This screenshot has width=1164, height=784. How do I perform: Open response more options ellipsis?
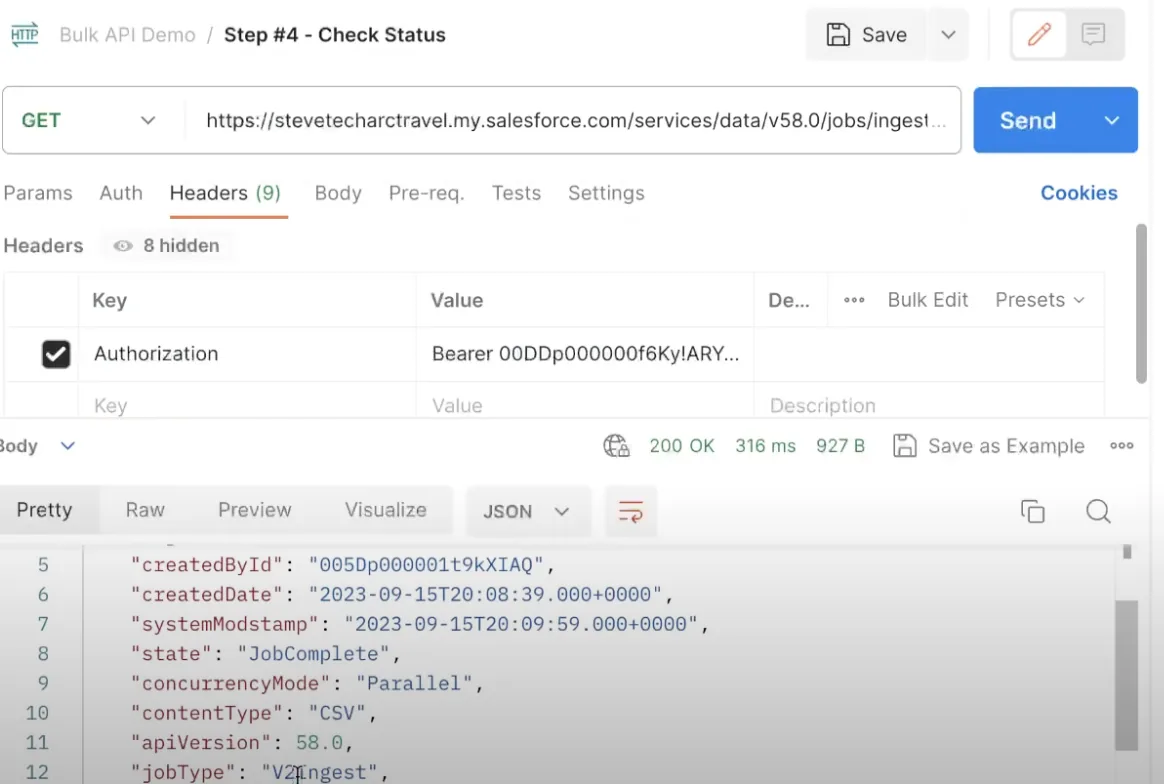(x=1121, y=445)
